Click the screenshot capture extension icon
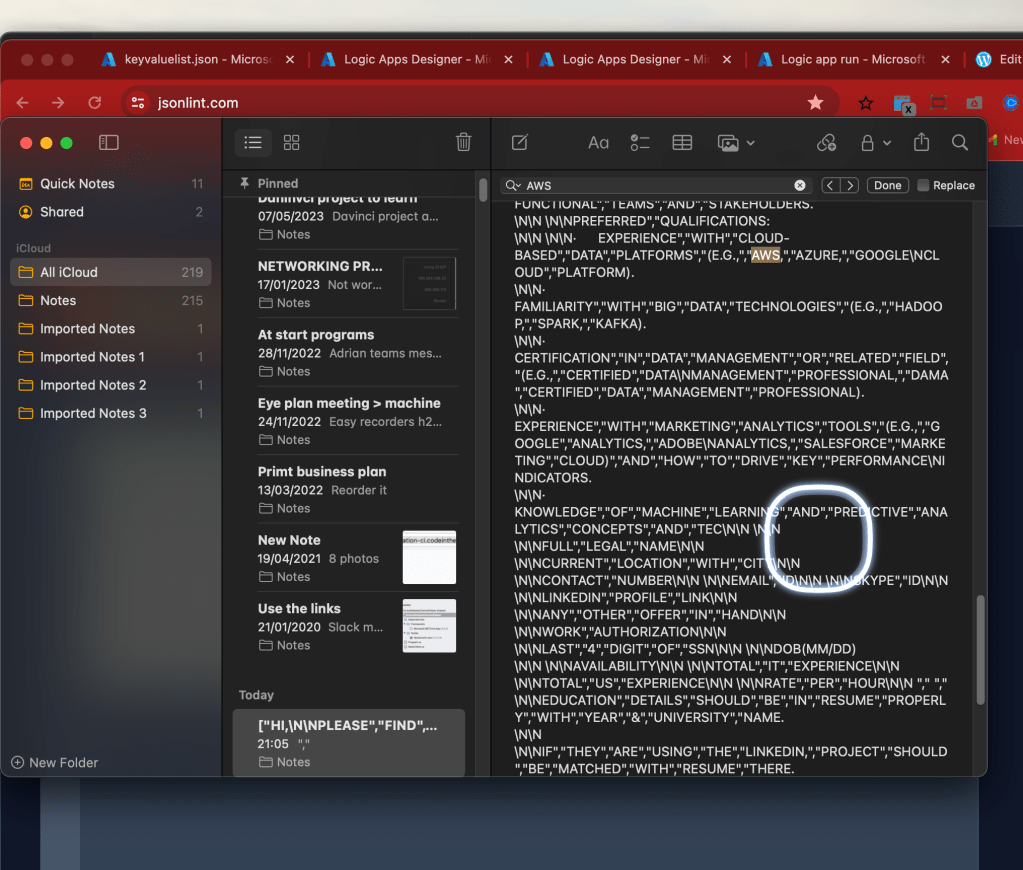This screenshot has height=870, width=1023. pos(938,102)
